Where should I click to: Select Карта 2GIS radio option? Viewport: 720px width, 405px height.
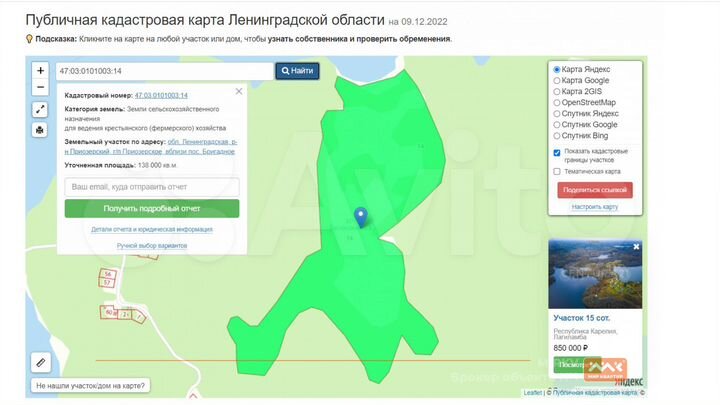tap(557, 91)
